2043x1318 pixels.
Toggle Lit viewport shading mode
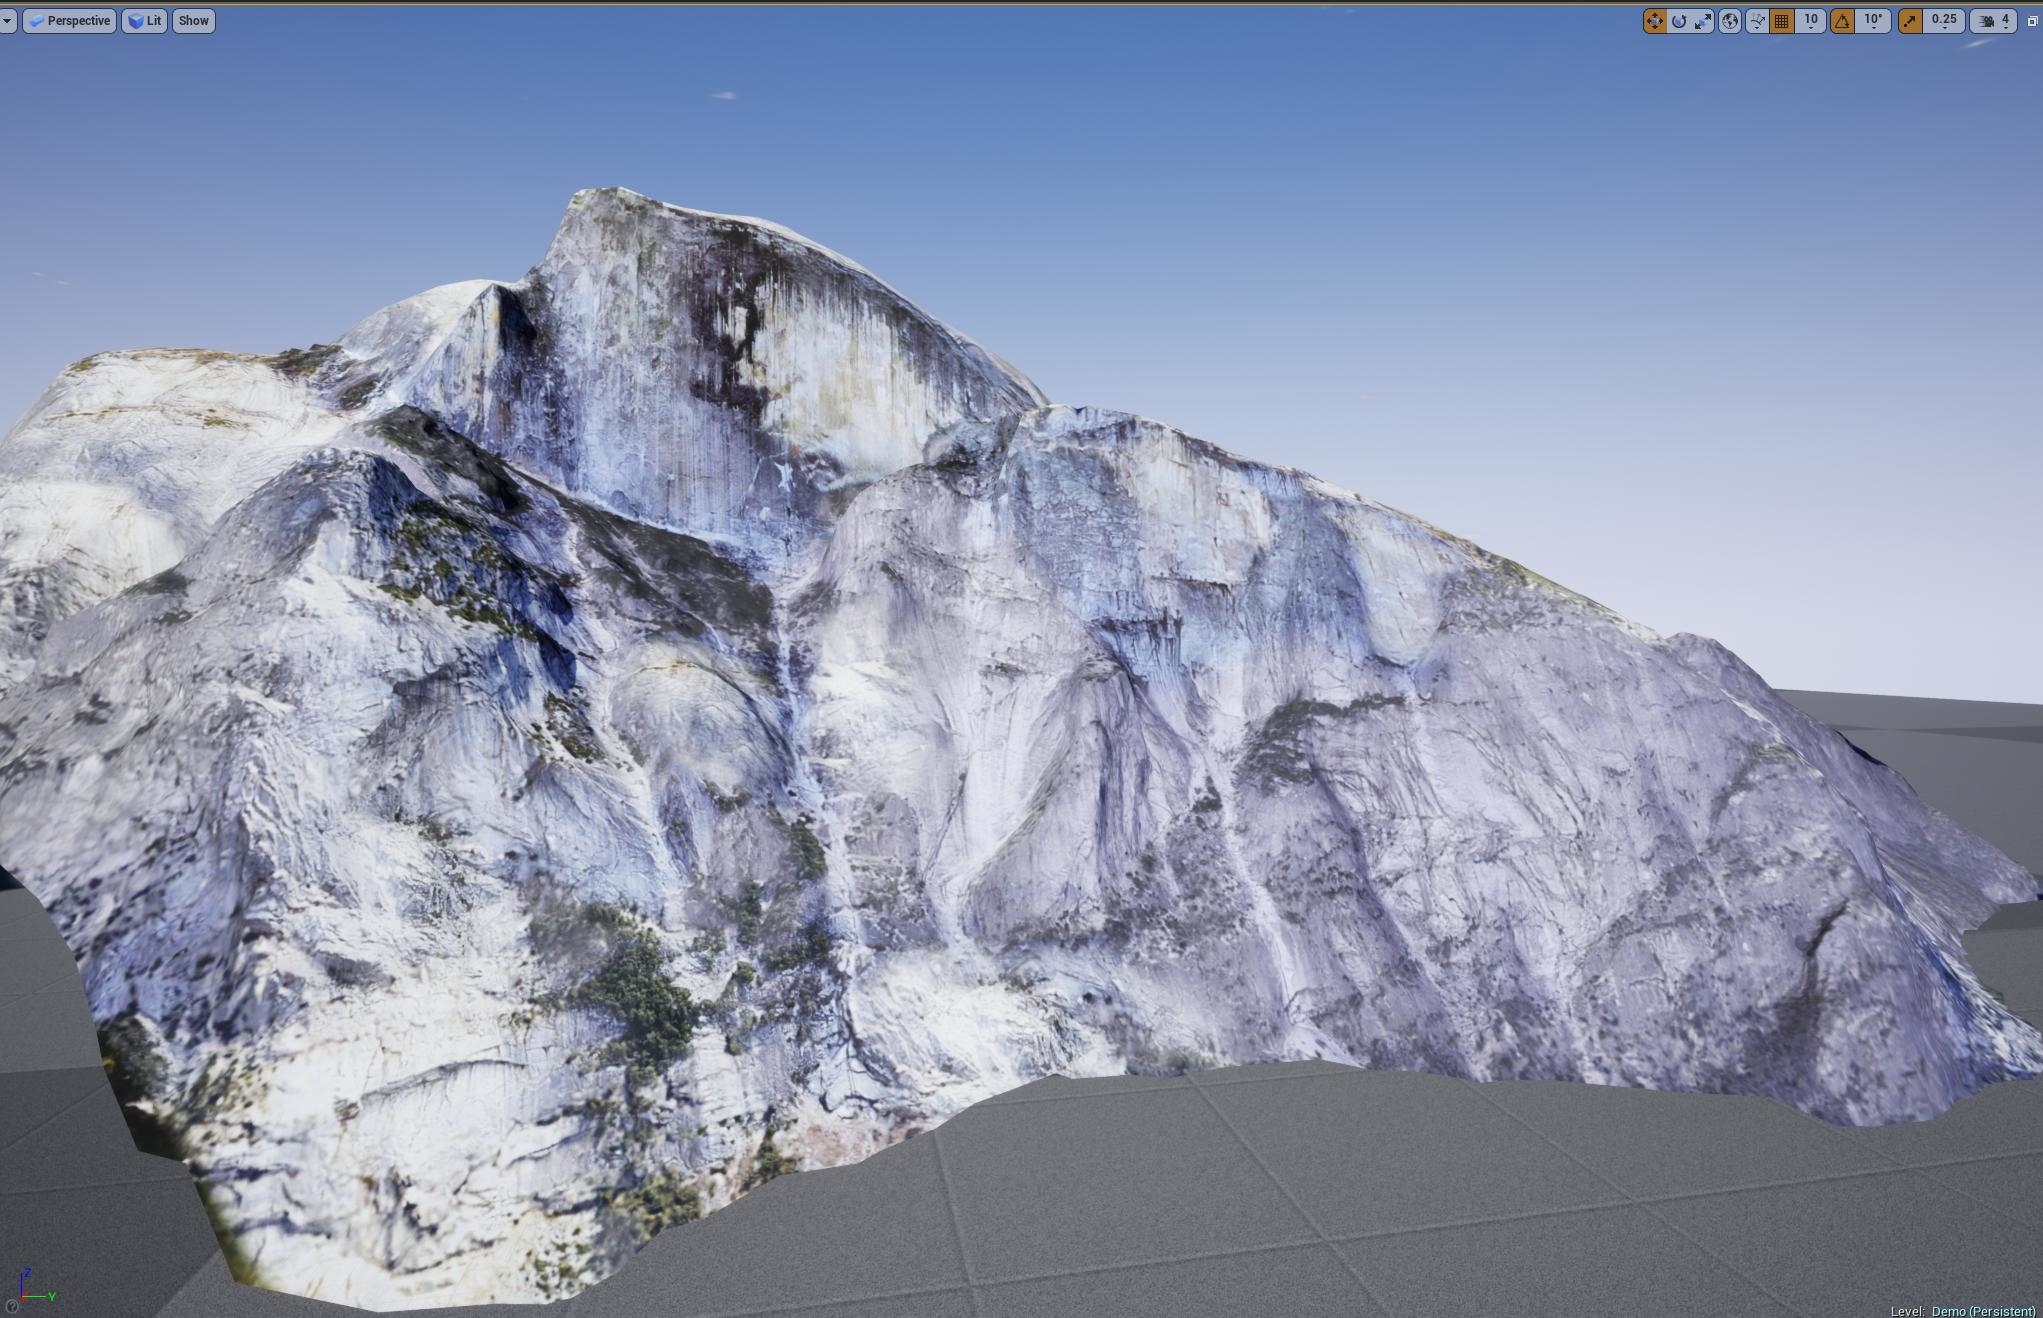click(x=144, y=20)
